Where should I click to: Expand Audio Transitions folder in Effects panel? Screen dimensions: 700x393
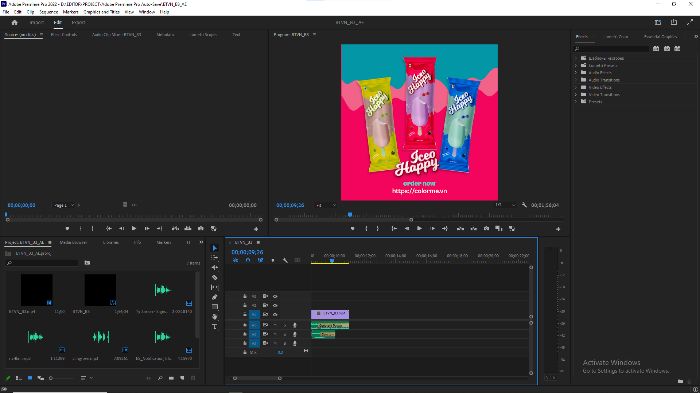tap(576, 79)
